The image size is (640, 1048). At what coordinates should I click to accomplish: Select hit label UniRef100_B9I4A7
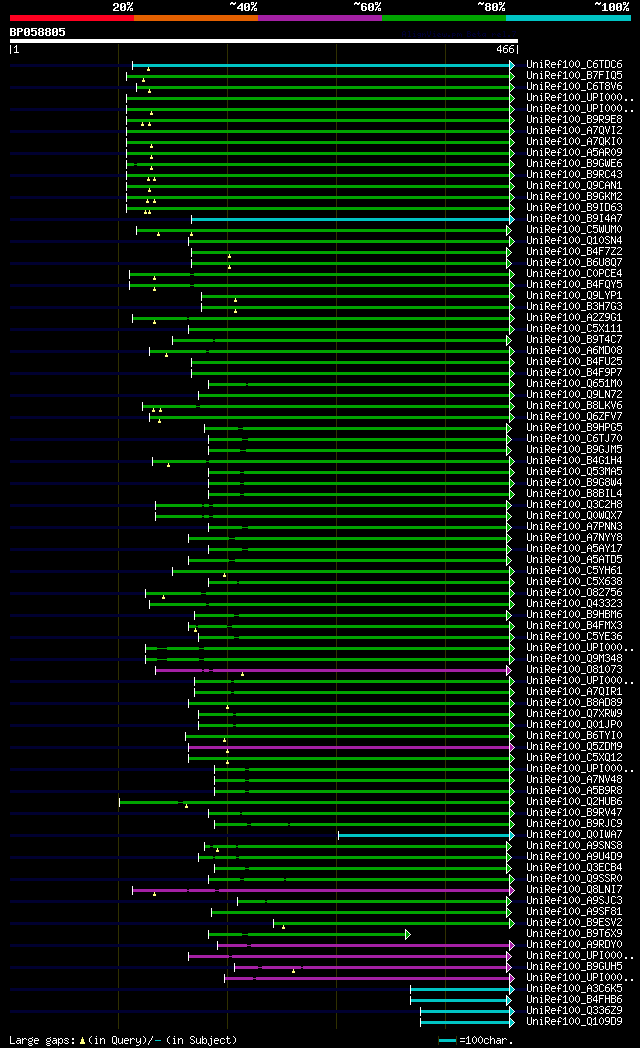(574, 219)
